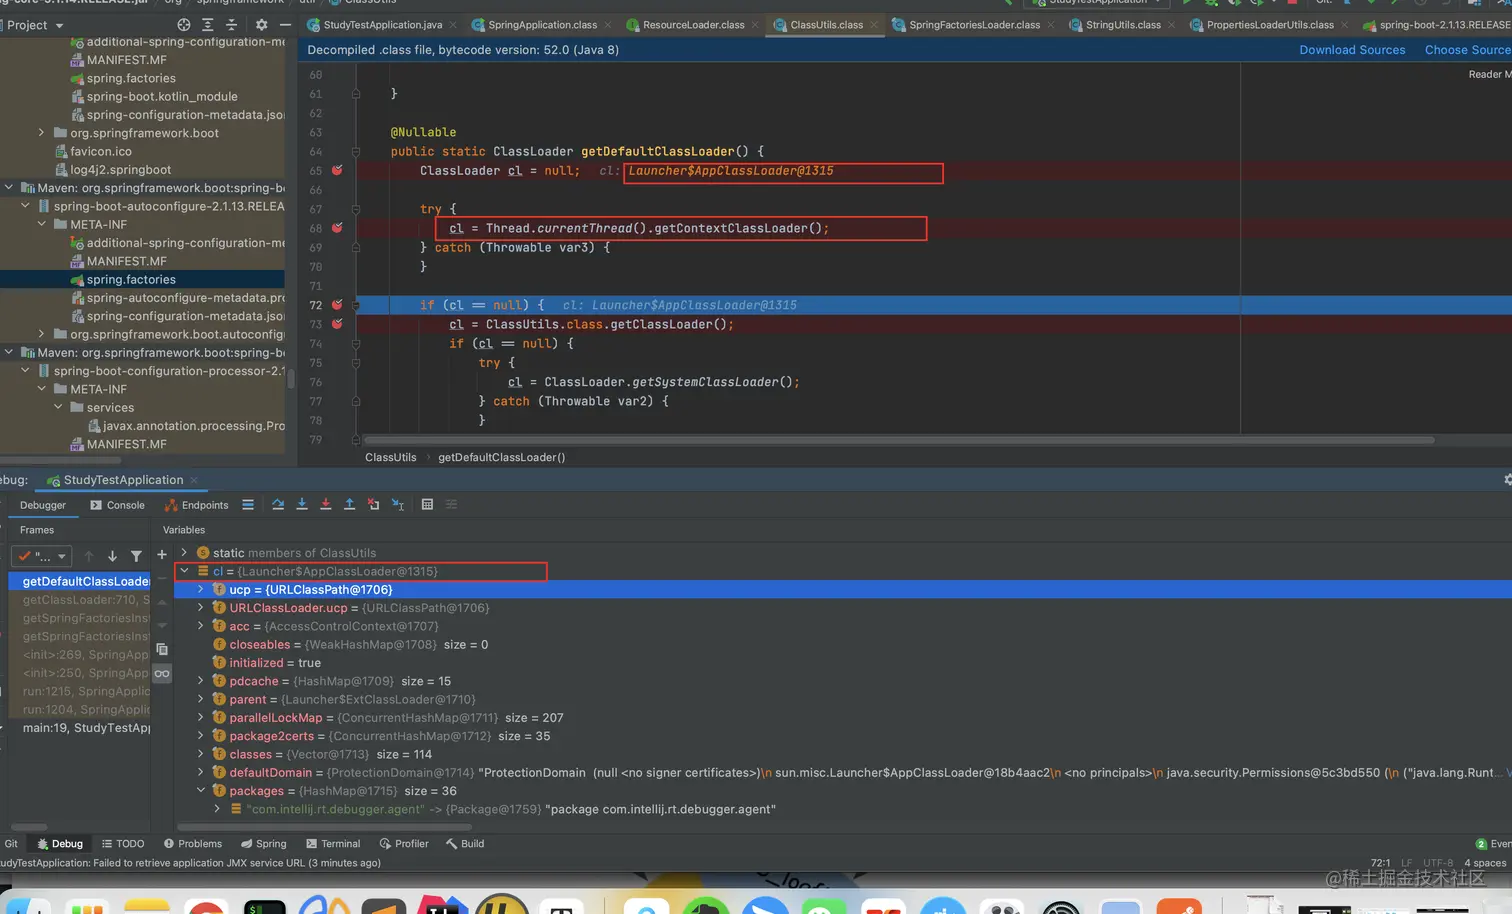Expand the classes variable node
The height and width of the screenshot is (914, 1512).
[x=201, y=754]
